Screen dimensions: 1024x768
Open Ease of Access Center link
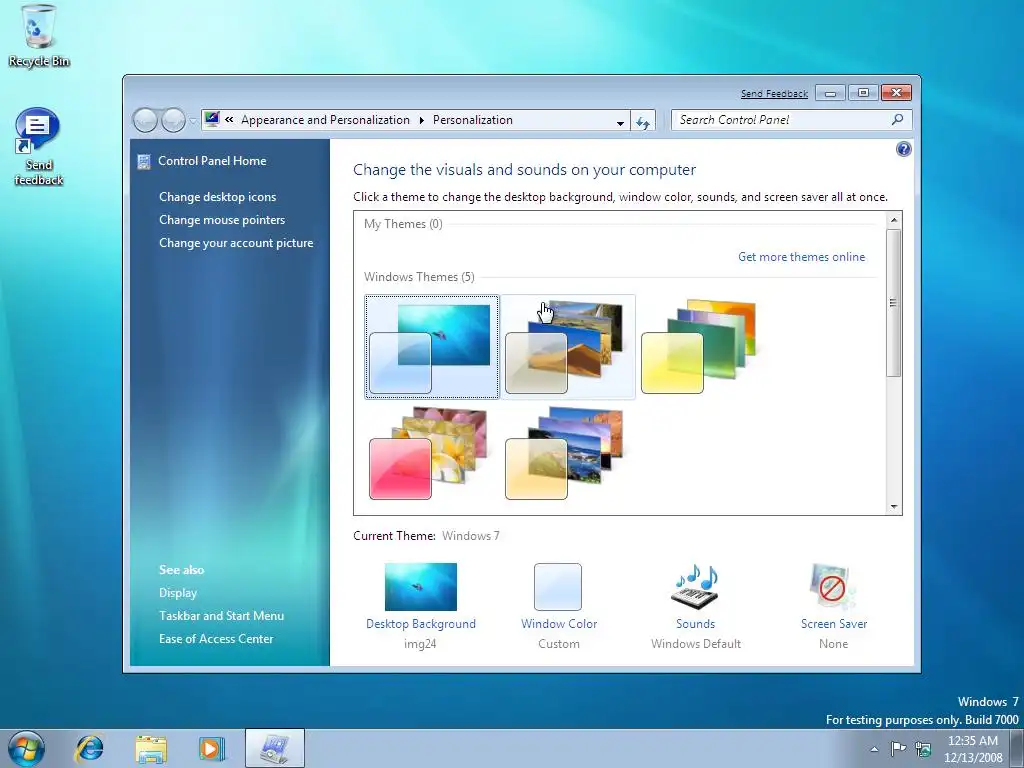pos(216,639)
